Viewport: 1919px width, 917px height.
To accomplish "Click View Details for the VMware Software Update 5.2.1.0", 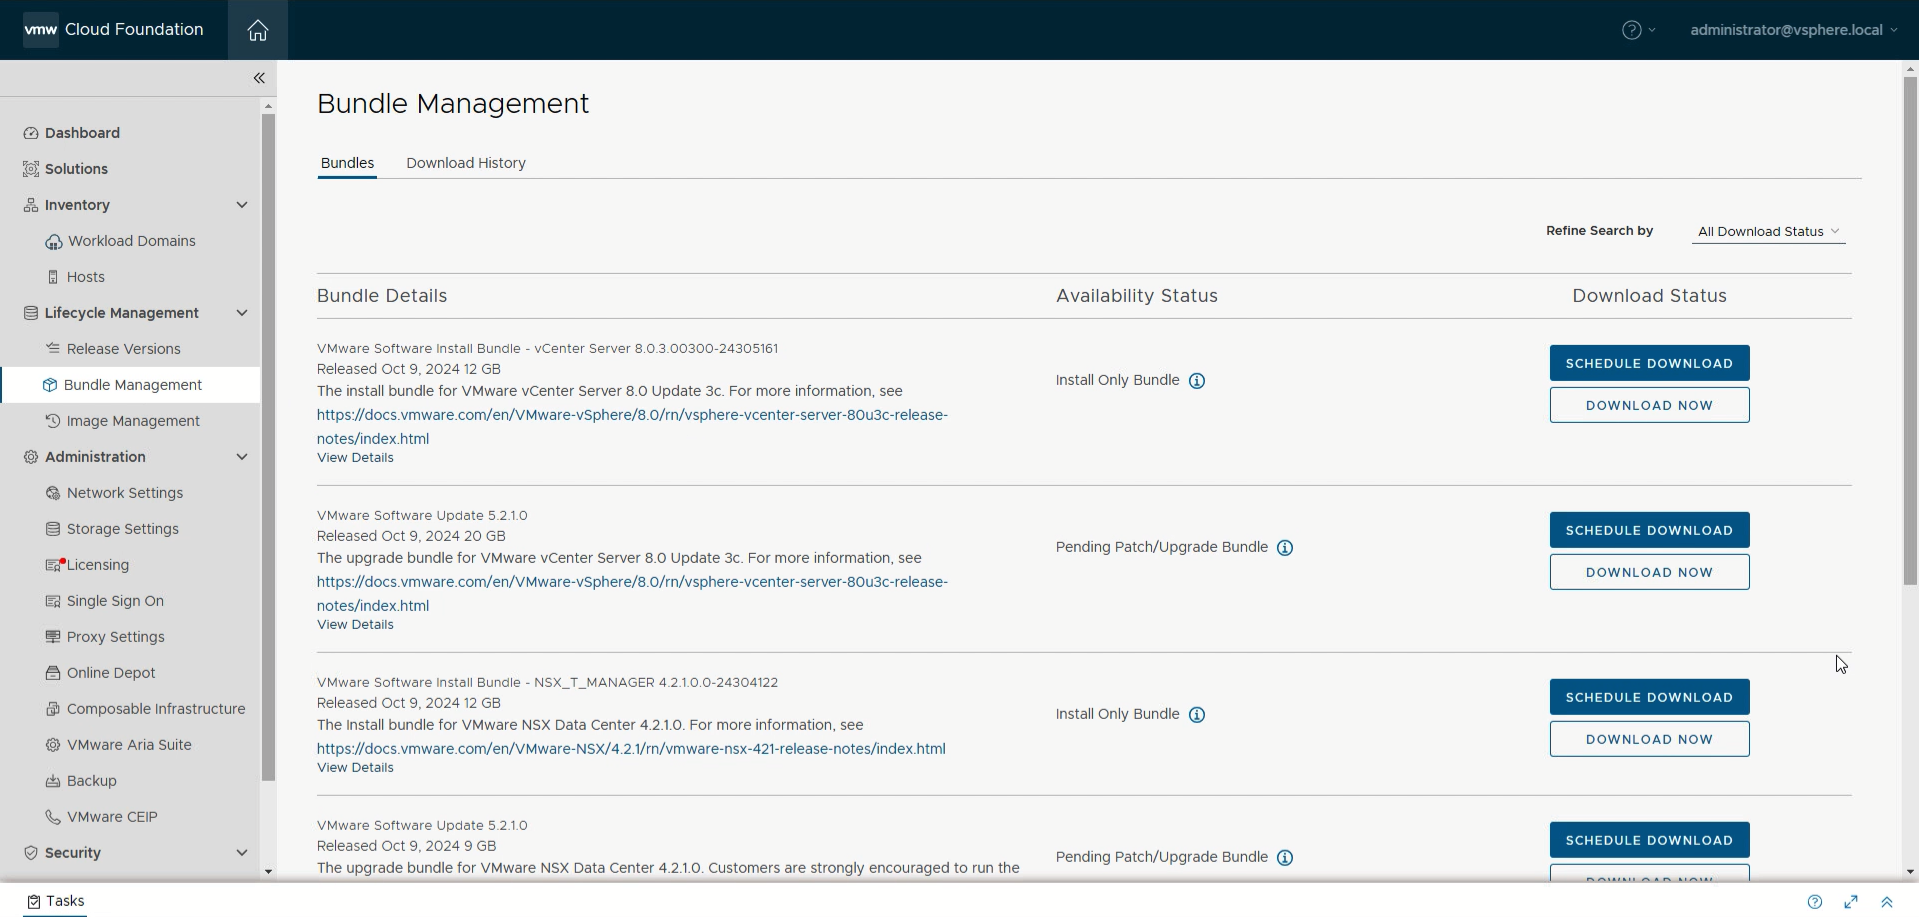I will point(355,624).
